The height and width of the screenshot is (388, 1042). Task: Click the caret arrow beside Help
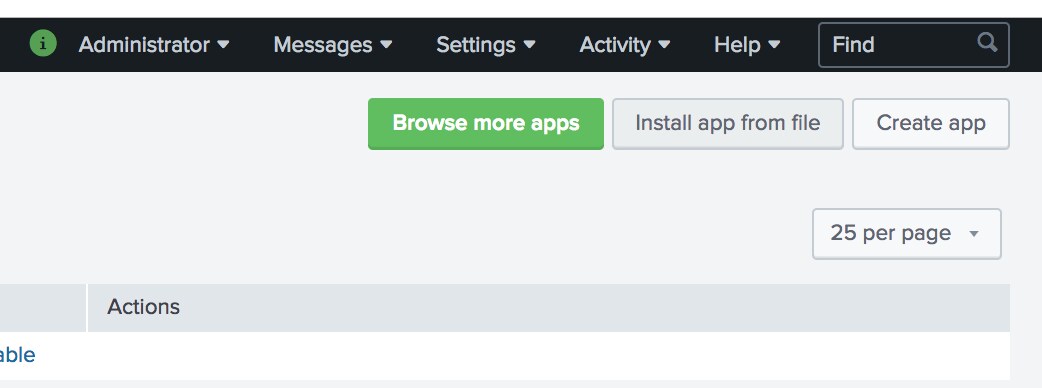pos(774,45)
